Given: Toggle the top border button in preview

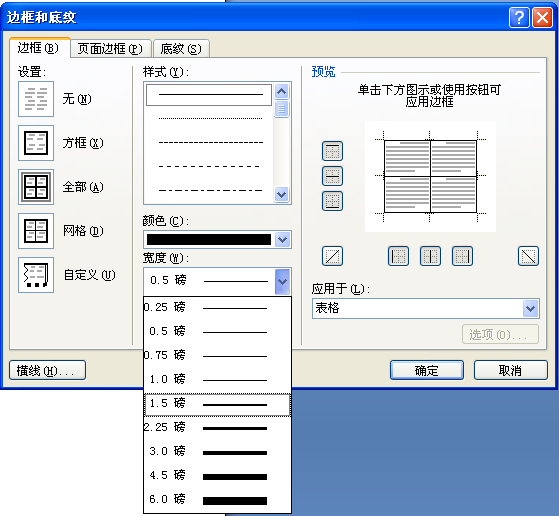Looking at the screenshot, I should [332, 151].
